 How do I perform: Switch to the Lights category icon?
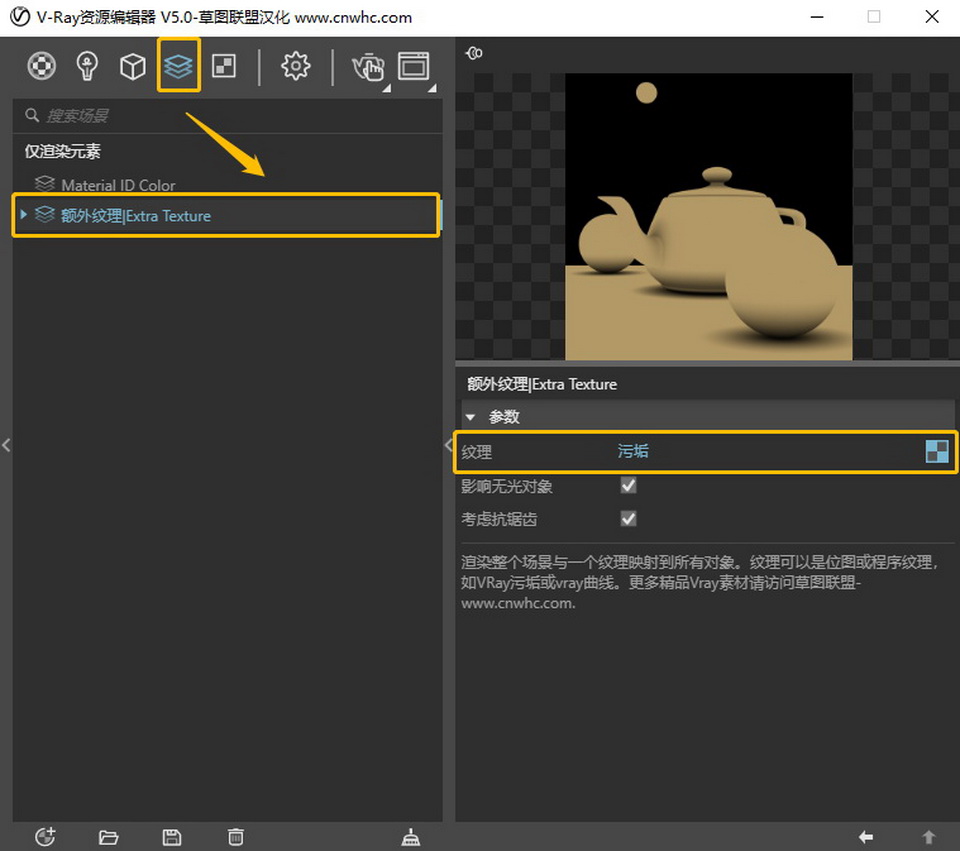[88, 66]
